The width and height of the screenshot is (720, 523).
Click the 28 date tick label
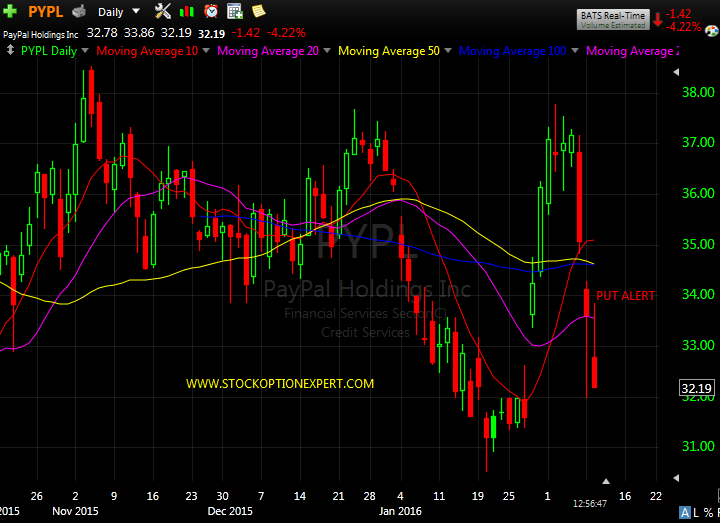click(x=369, y=496)
